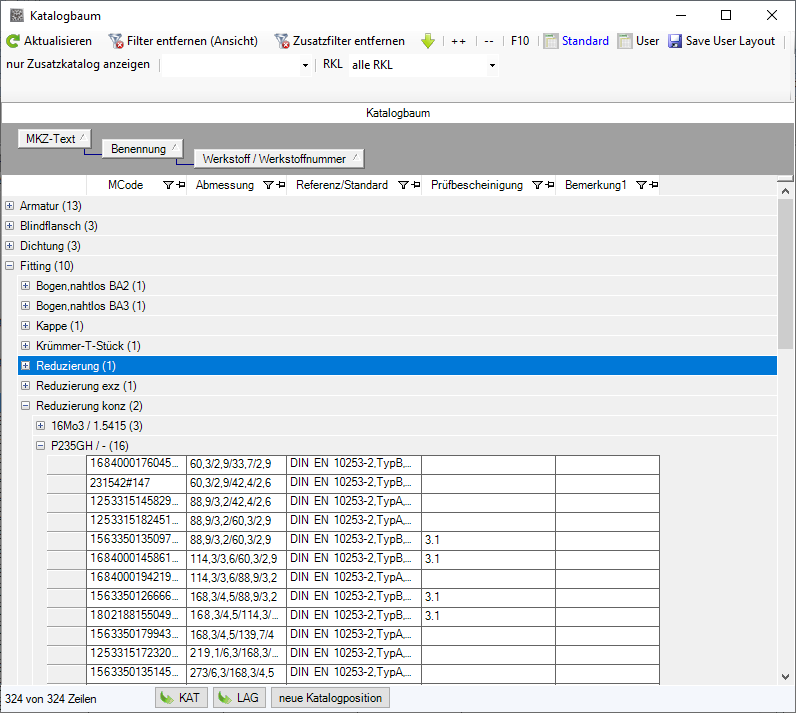Click the green down arrow icon

428,41
